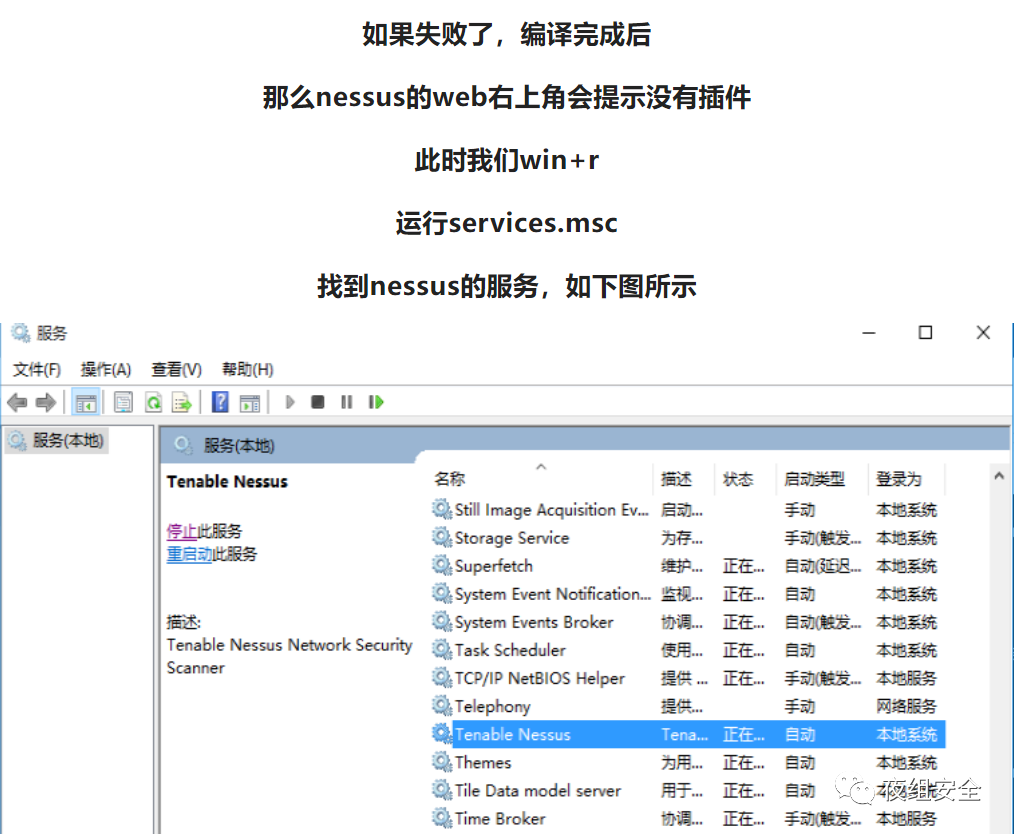Viewport: 1014px width, 834px height.
Task: Sort by the 描述 column header
Action: (x=676, y=479)
